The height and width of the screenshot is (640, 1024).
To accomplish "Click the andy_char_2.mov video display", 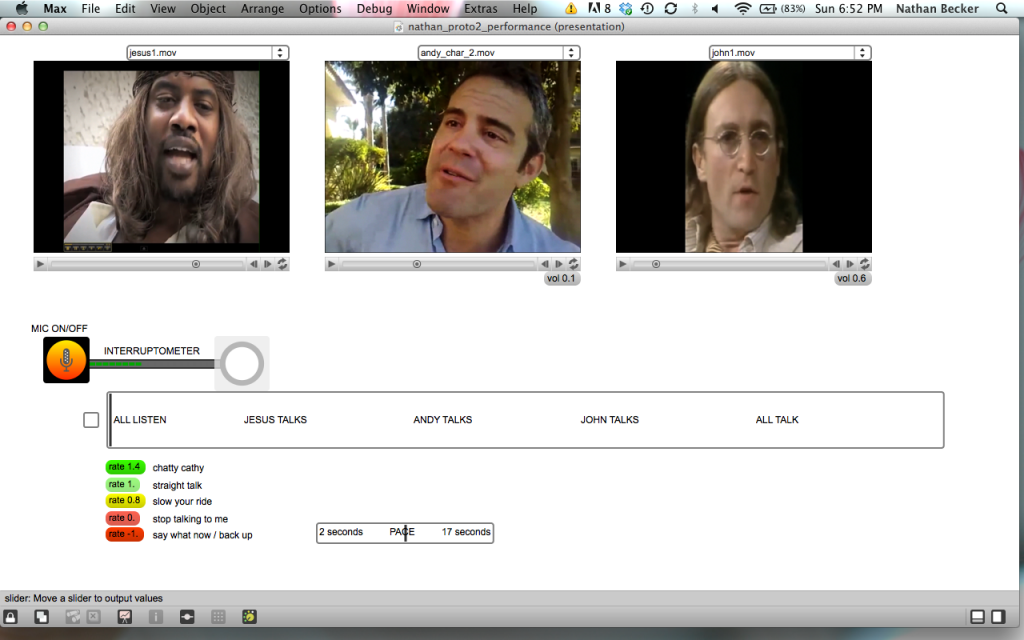I will click(453, 157).
